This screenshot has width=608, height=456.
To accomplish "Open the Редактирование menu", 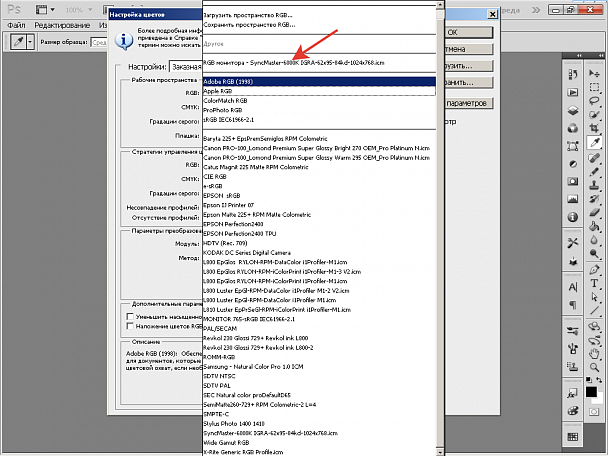I will (x=62, y=25).
